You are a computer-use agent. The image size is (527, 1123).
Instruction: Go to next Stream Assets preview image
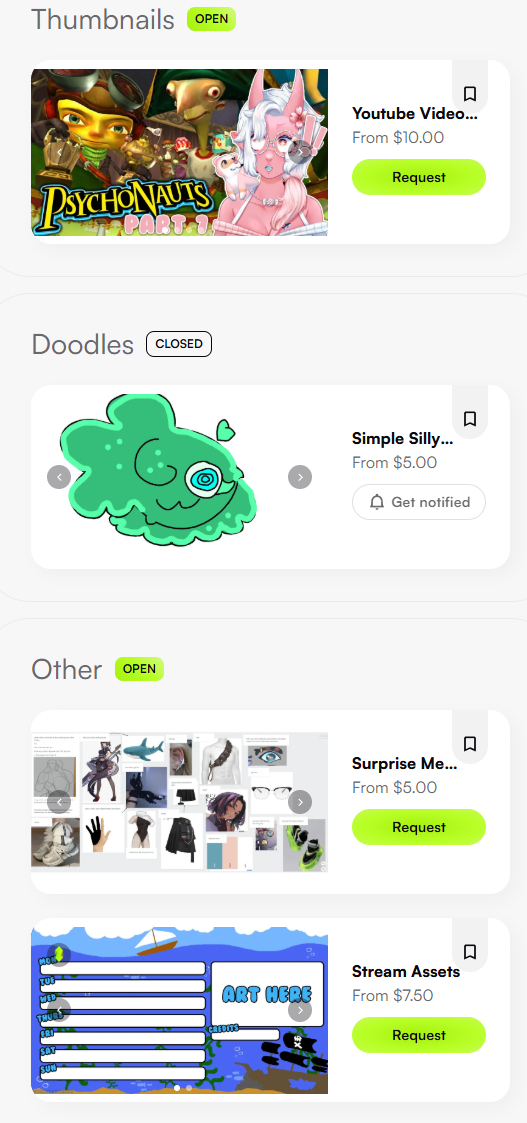[x=300, y=1011]
